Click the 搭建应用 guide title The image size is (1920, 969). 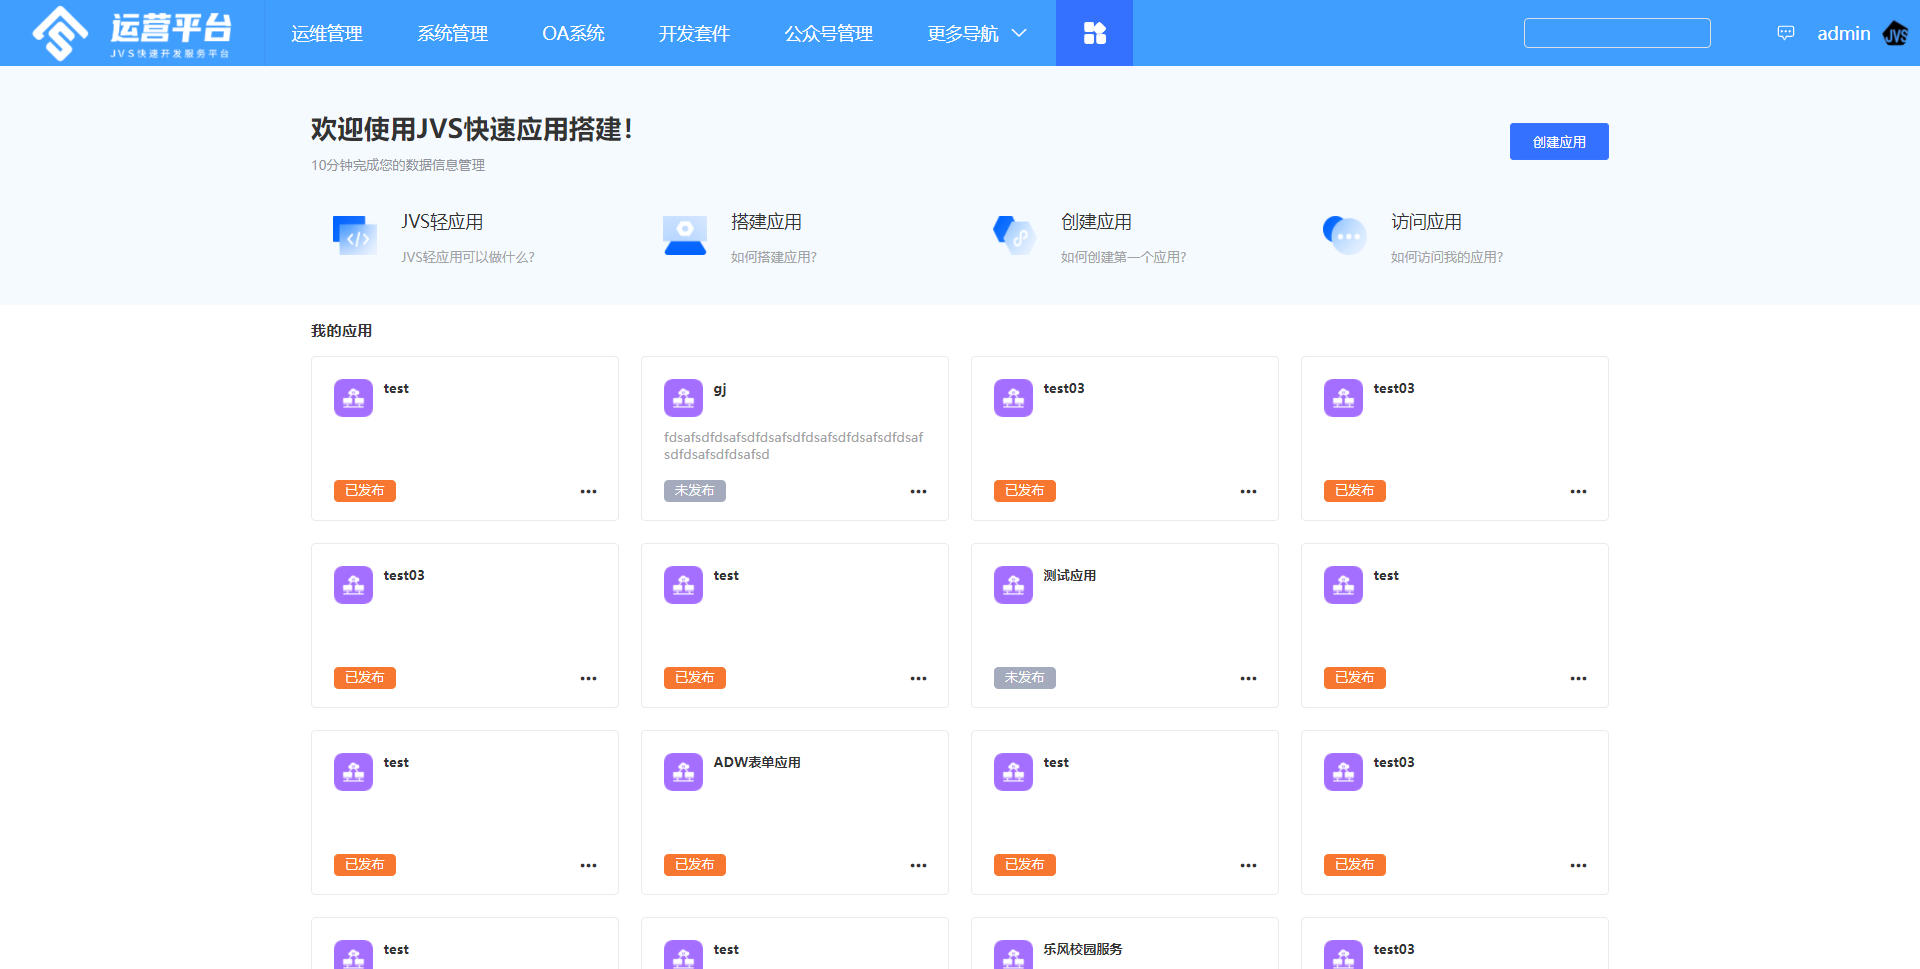tap(766, 222)
